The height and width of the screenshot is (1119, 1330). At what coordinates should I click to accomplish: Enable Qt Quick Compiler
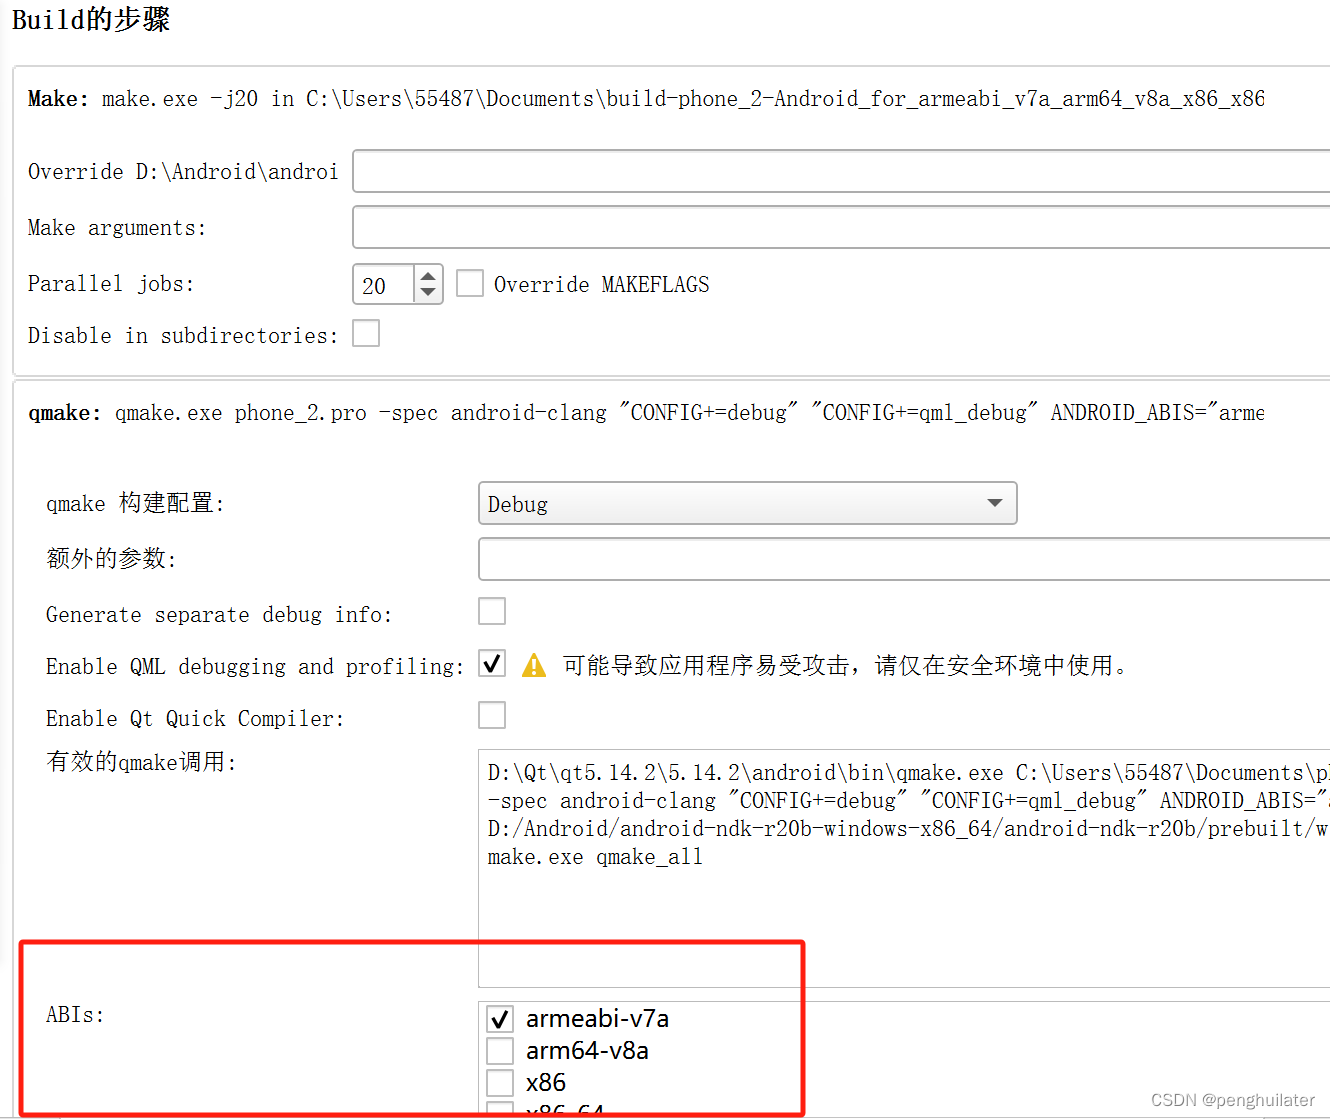pyautogui.click(x=492, y=715)
